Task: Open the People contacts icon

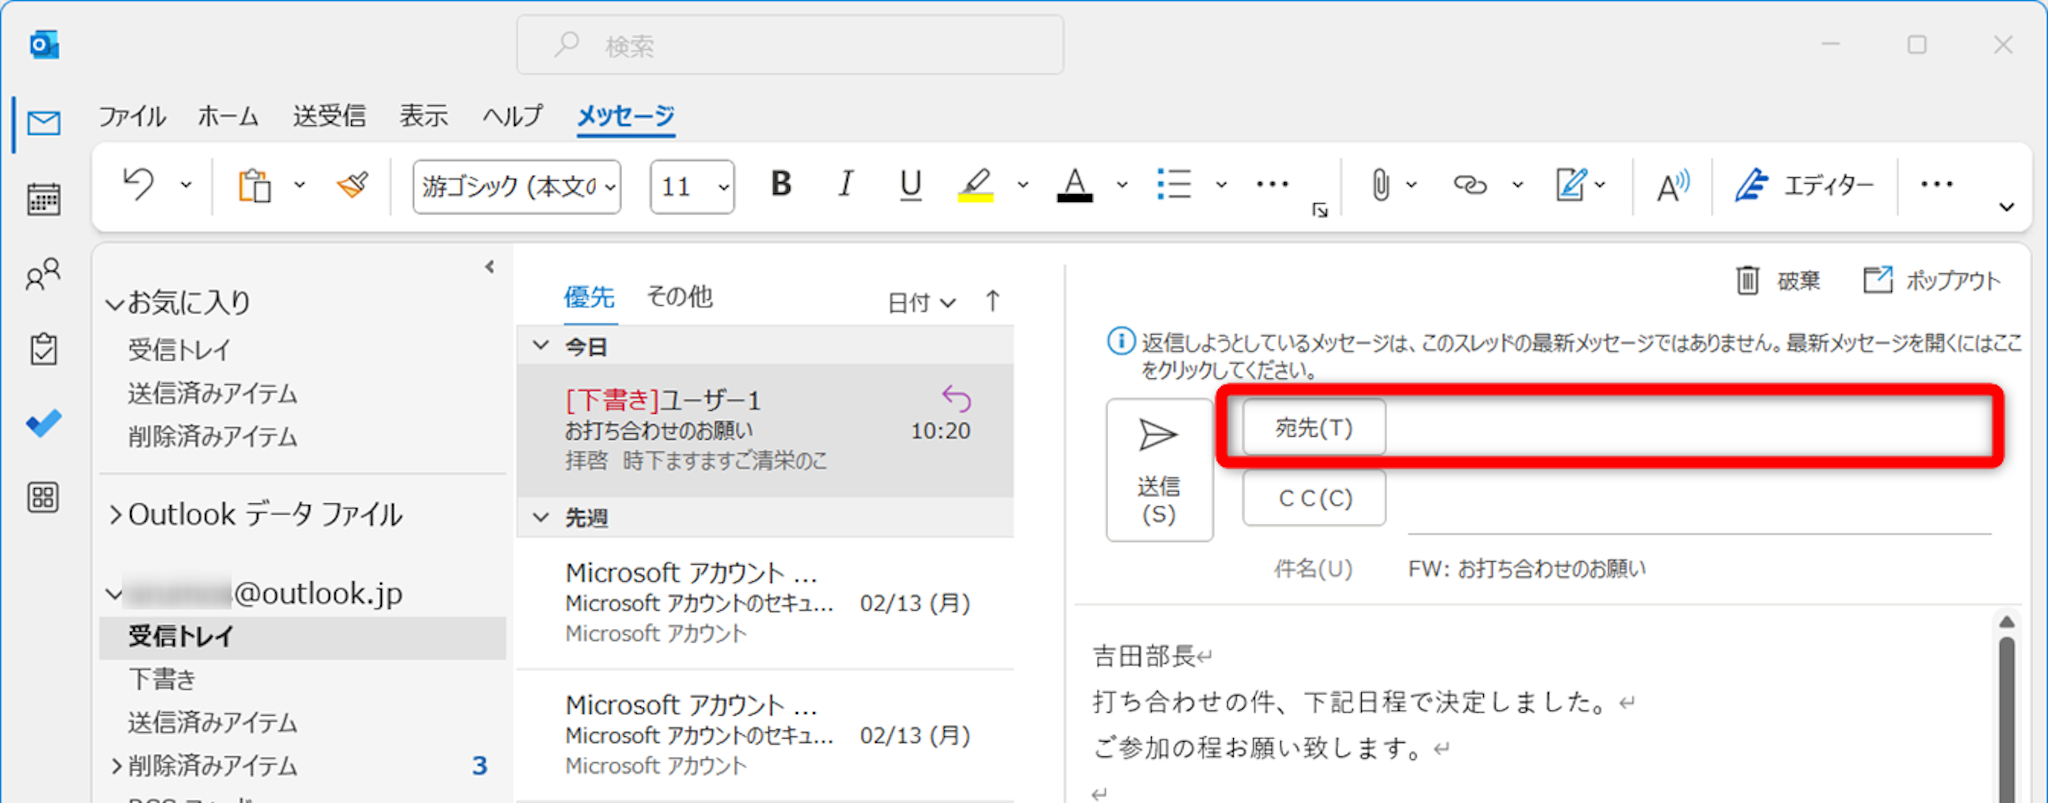Action: point(43,274)
